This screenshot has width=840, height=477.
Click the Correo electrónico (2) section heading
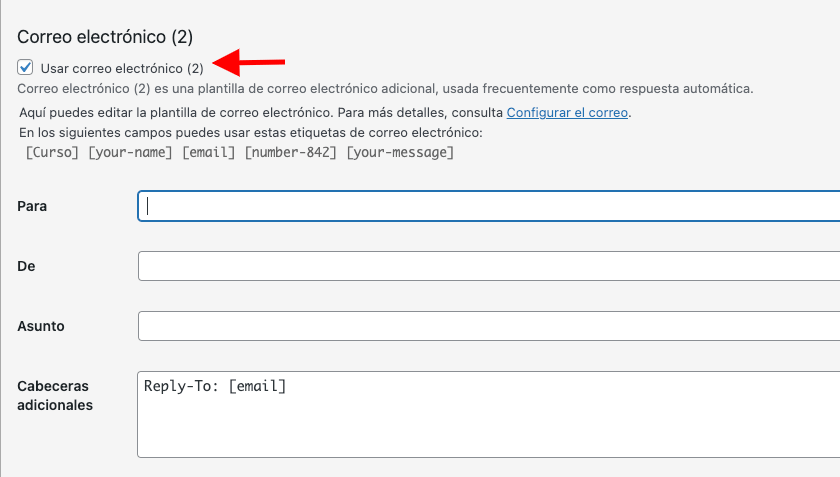coord(105,37)
